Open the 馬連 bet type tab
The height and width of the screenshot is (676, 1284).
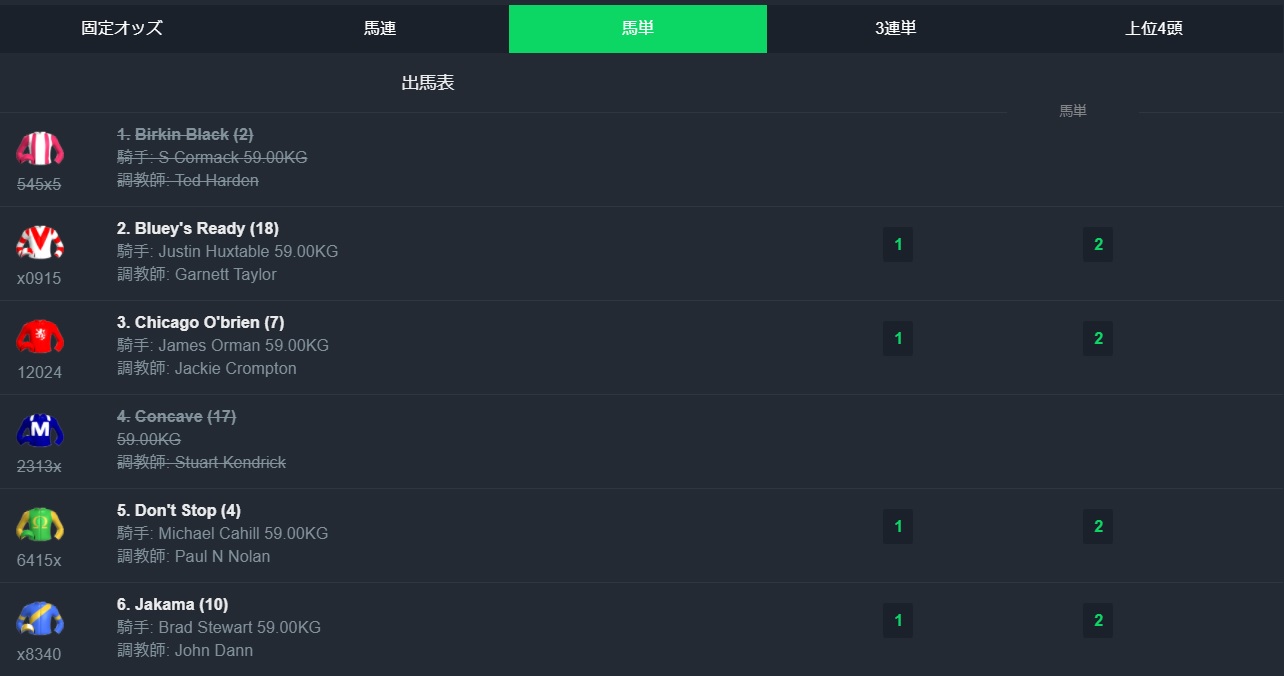click(380, 28)
